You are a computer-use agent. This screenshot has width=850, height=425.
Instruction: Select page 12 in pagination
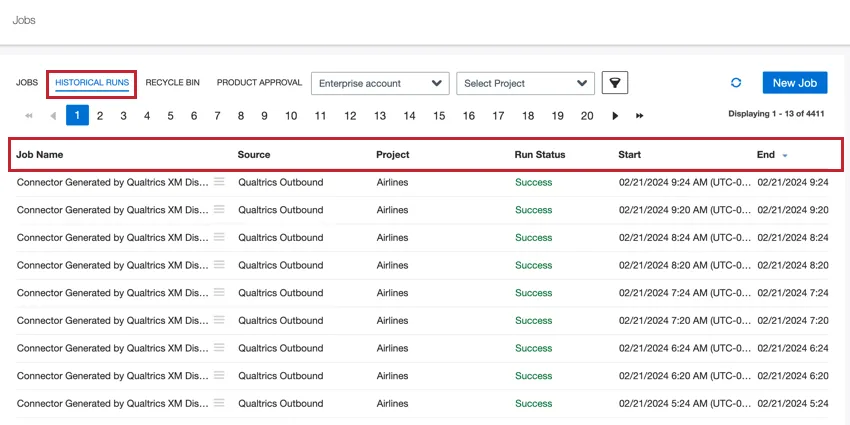[350, 116]
